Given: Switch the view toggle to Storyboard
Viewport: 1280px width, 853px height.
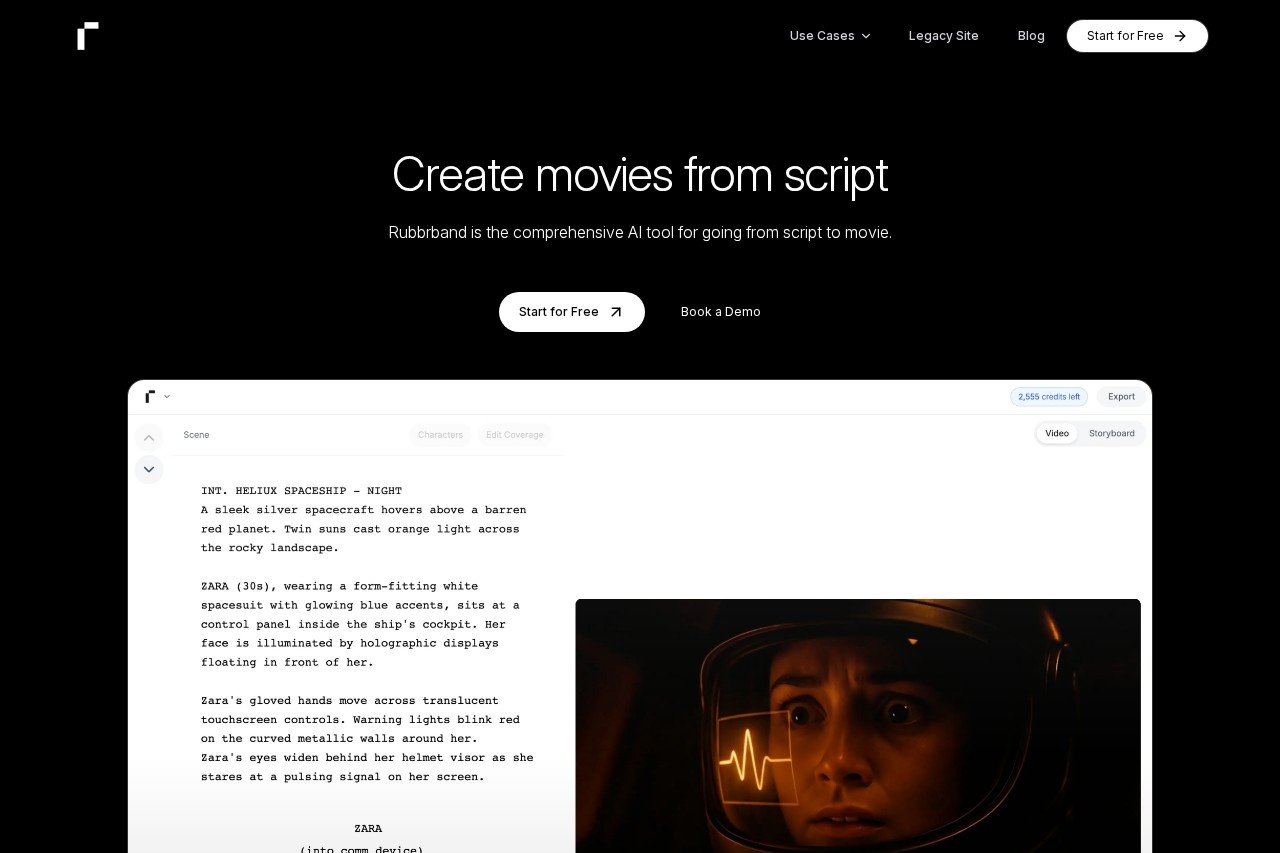Looking at the screenshot, I should (x=1111, y=433).
